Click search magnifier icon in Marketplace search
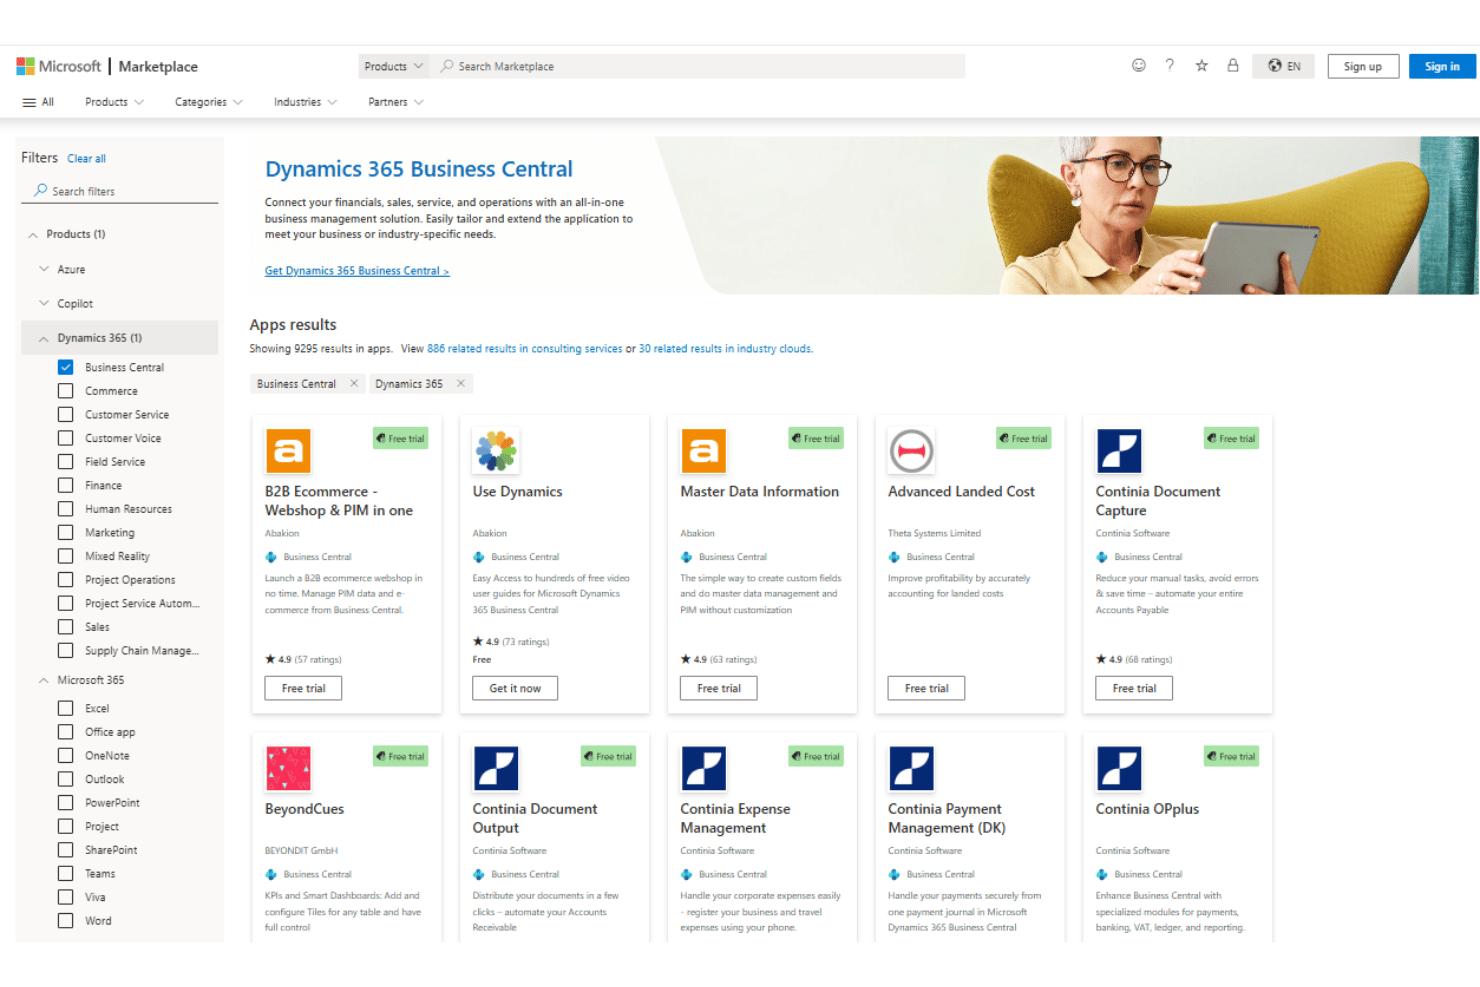Image resolution: width=1480 pixels, height=987 pixels. (447, 66)
